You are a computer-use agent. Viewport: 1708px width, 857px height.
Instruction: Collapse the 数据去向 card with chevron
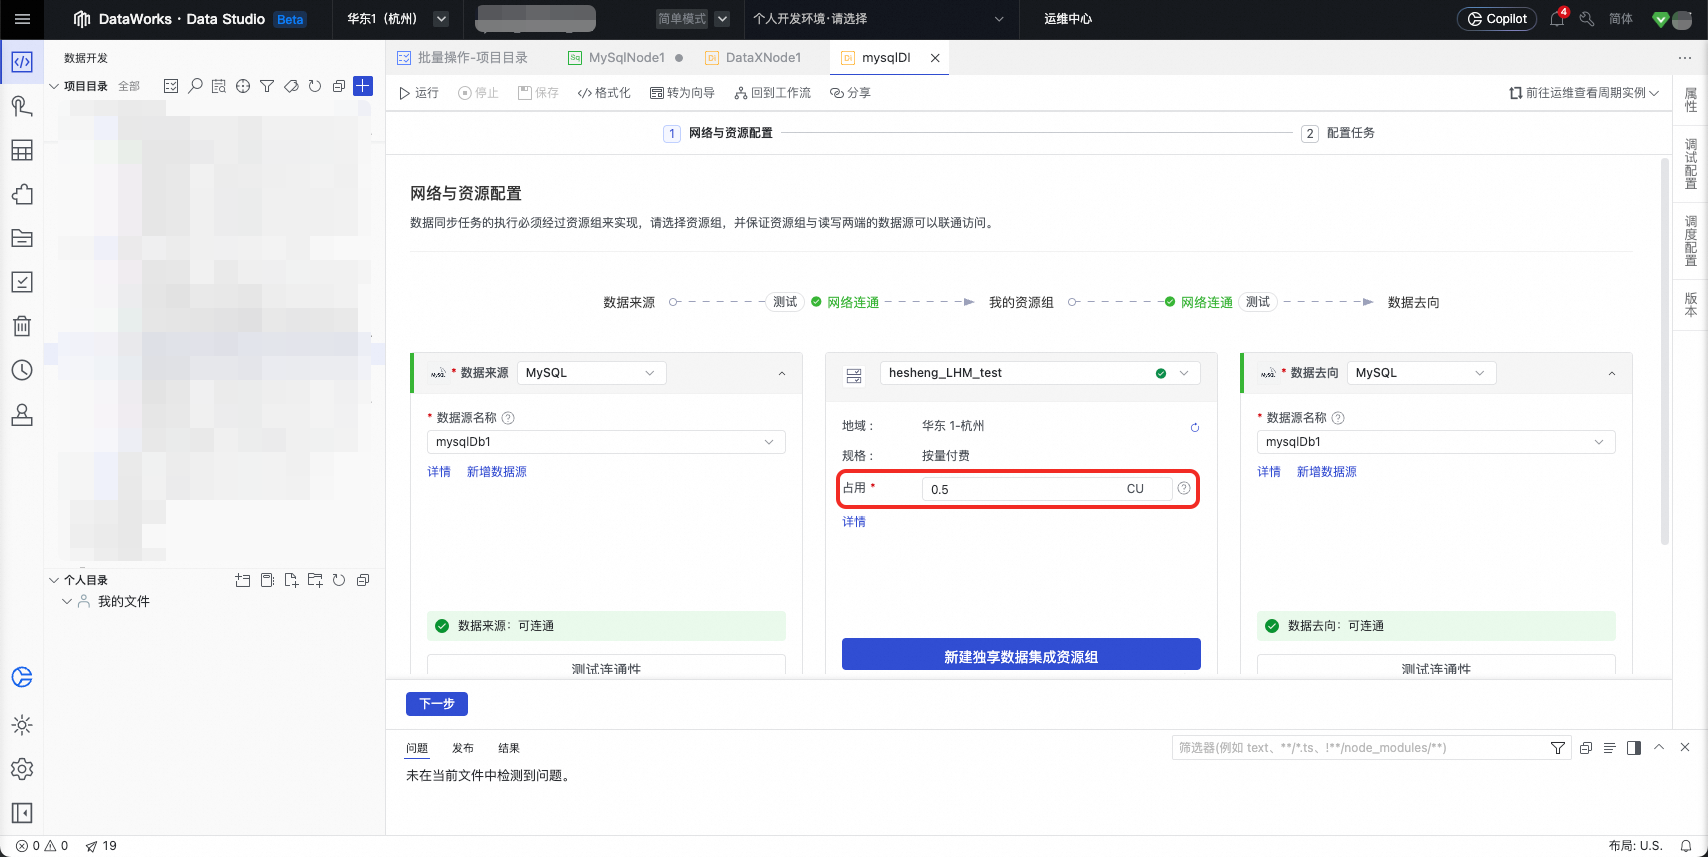click(1612, 373)
